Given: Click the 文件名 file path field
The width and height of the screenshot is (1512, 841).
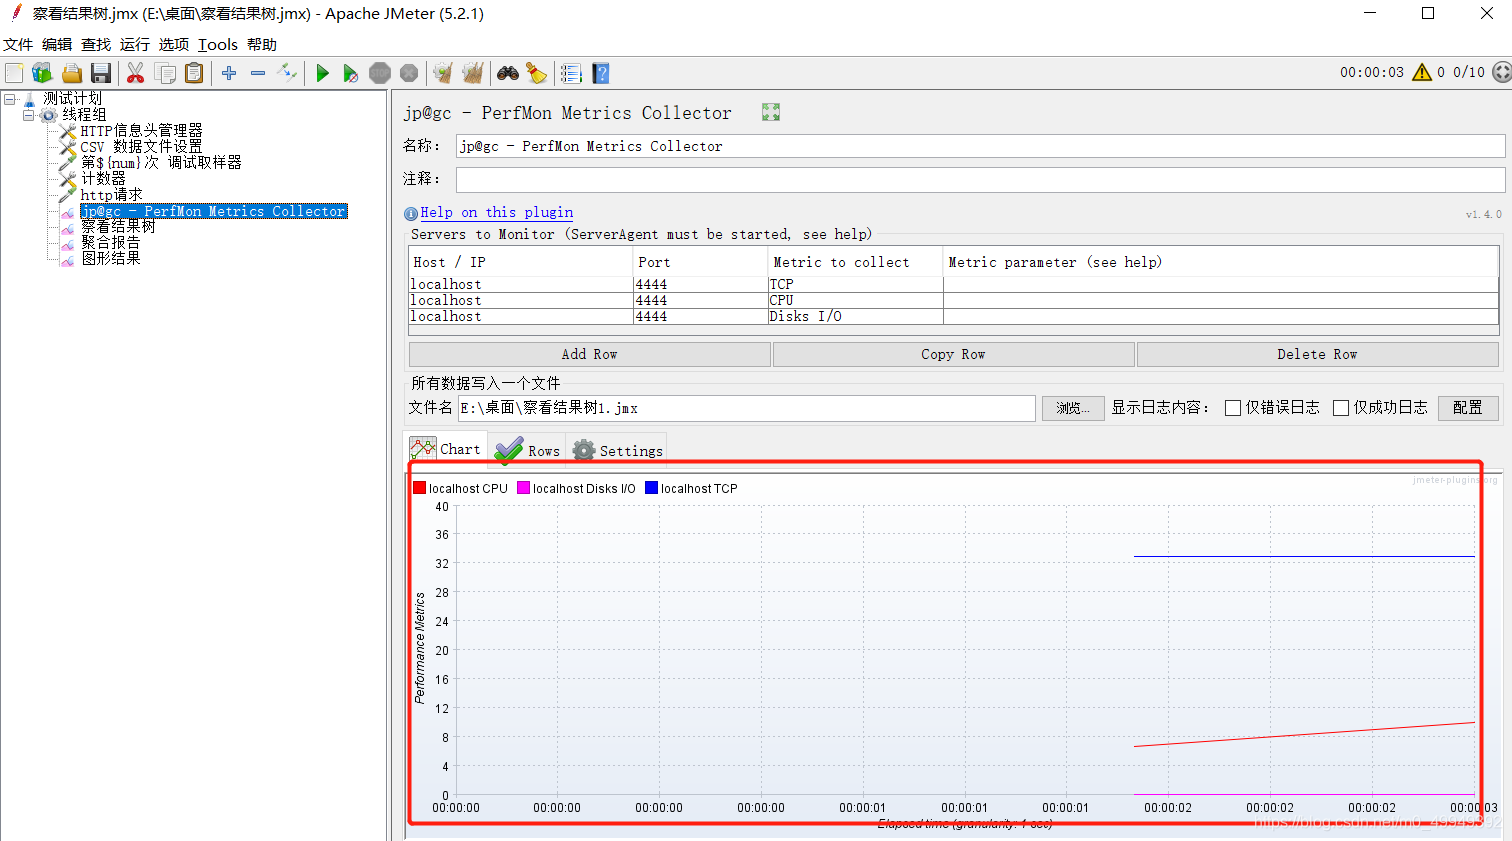Looking at the screenshot, I should point(747,408).
